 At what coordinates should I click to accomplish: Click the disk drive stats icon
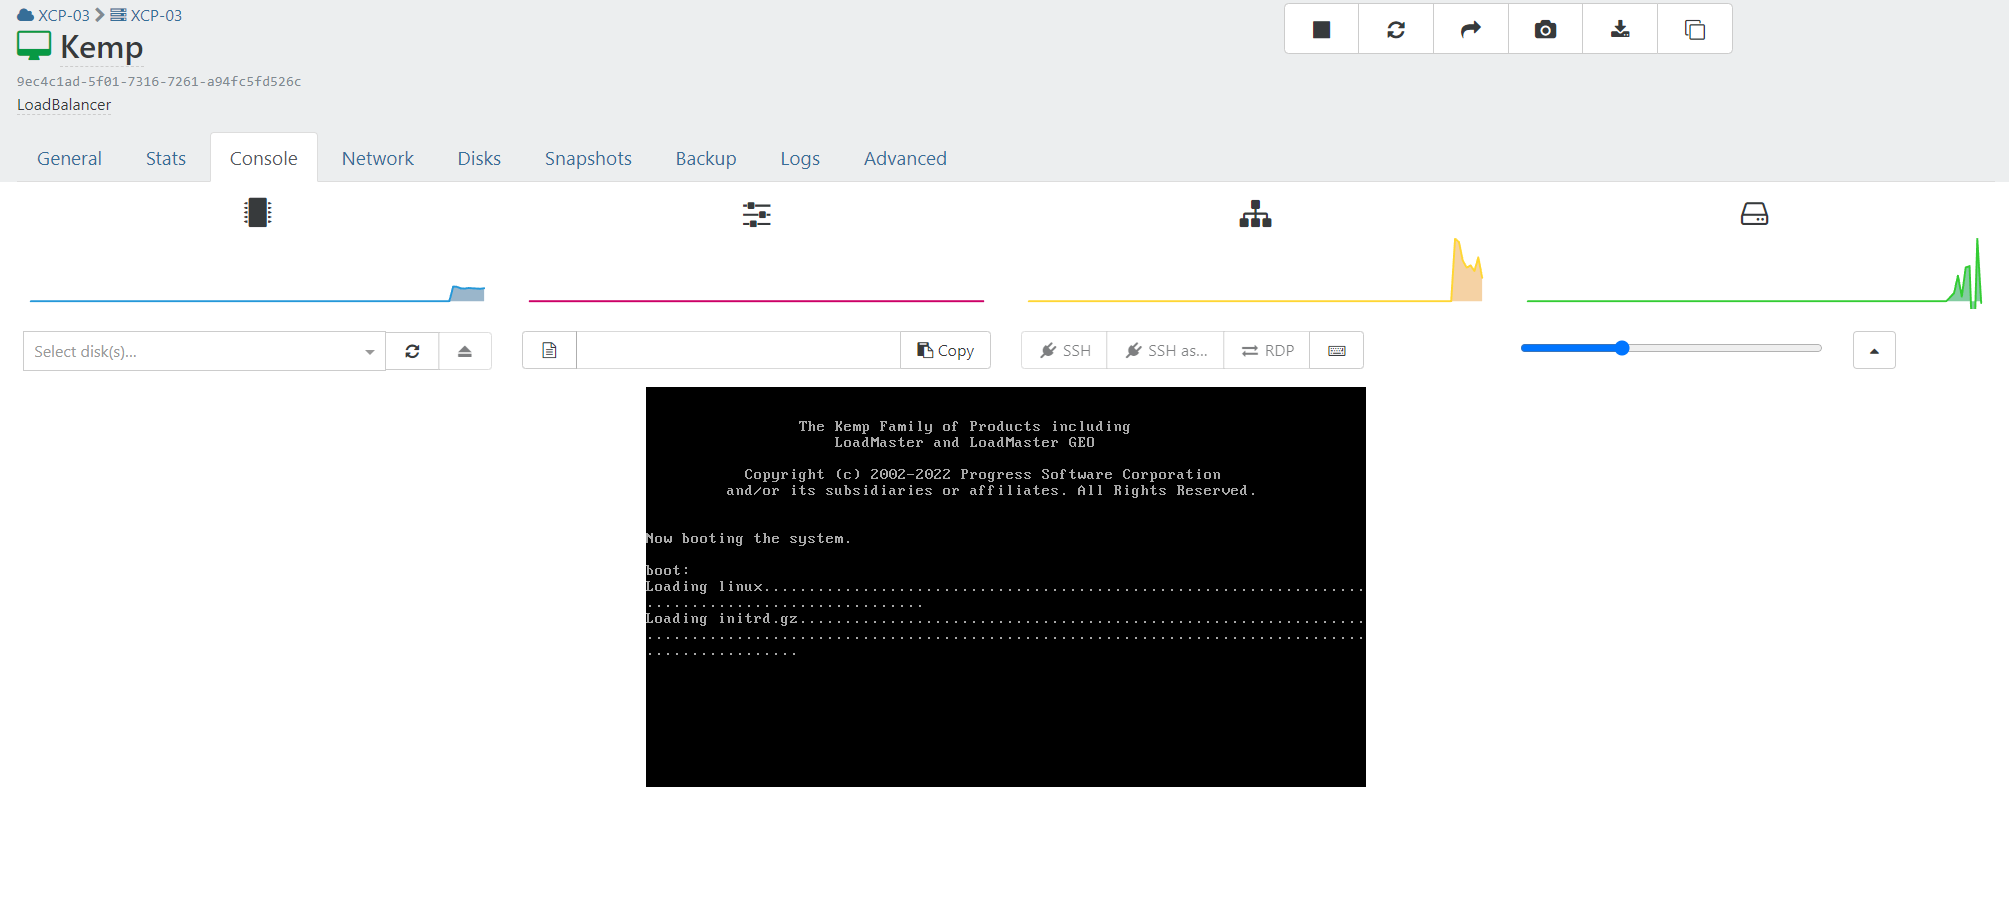(x=1754, y=214)
